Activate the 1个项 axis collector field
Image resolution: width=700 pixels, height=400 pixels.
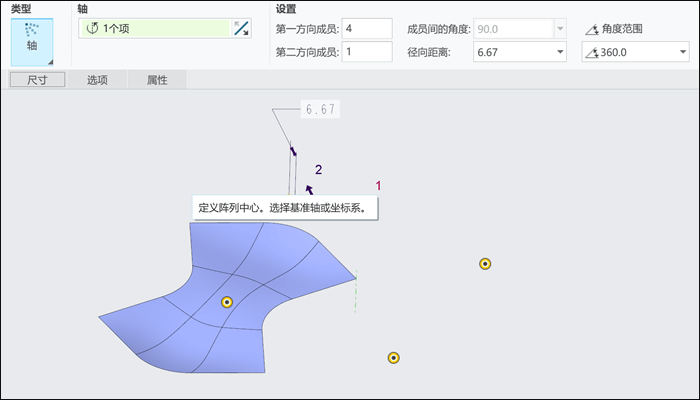[x=154, y=29]
